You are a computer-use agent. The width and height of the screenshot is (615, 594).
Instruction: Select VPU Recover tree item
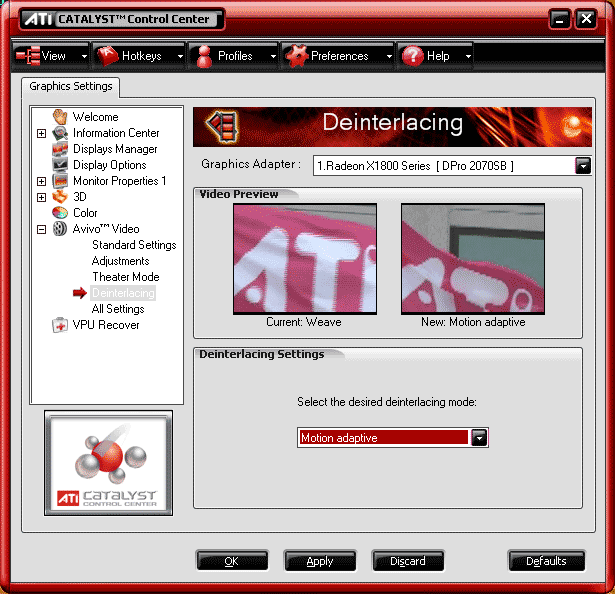pyautogui.click(x=106, y=325)
